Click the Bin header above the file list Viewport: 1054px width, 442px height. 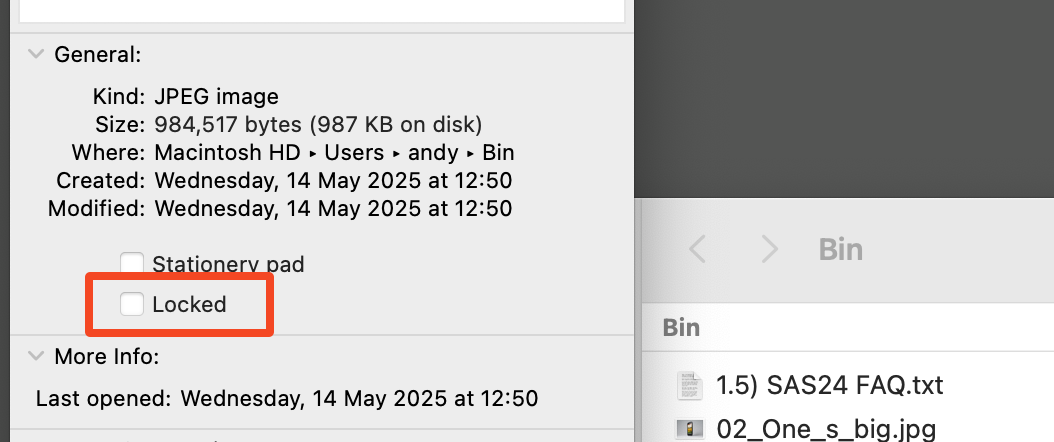682,328
